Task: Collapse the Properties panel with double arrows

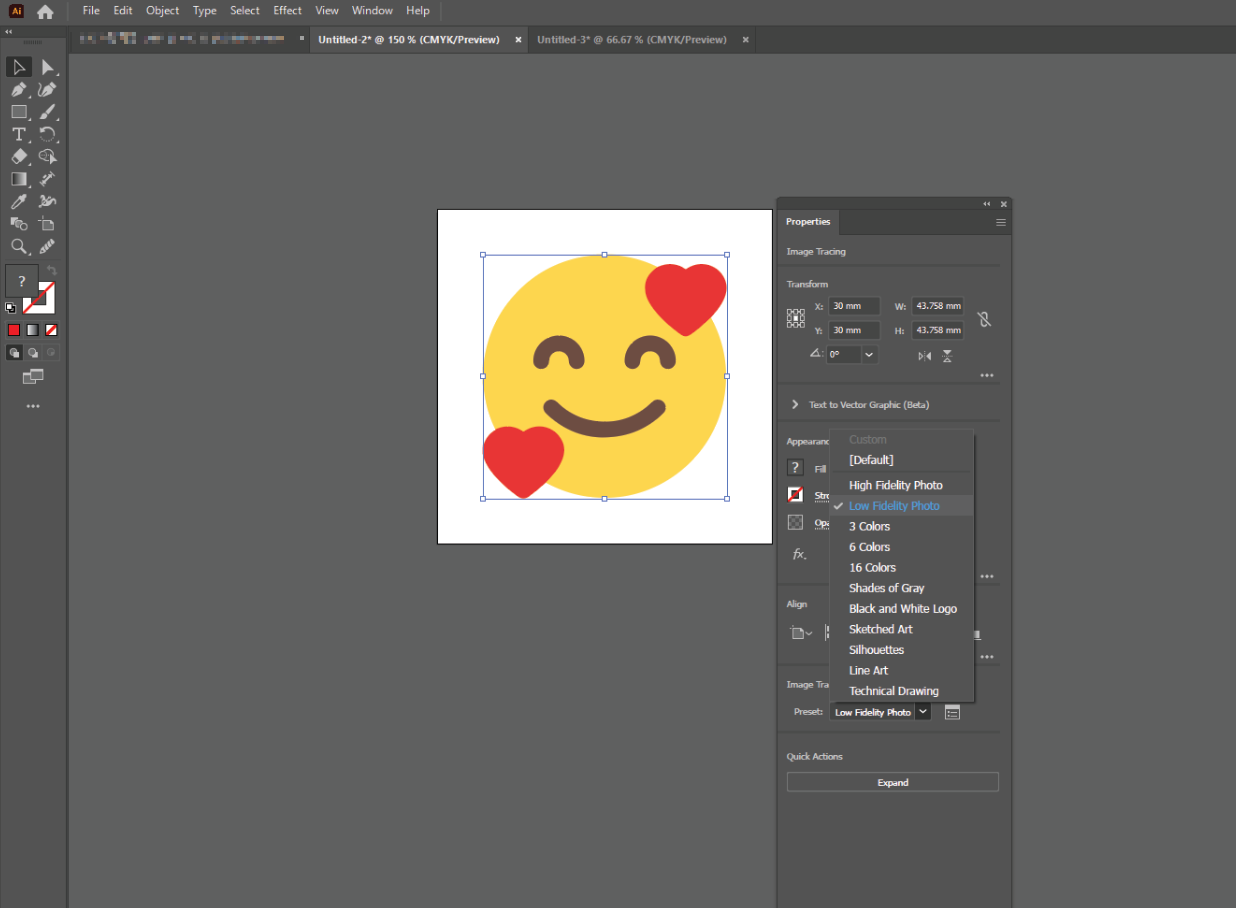Action: click(987, 204)
